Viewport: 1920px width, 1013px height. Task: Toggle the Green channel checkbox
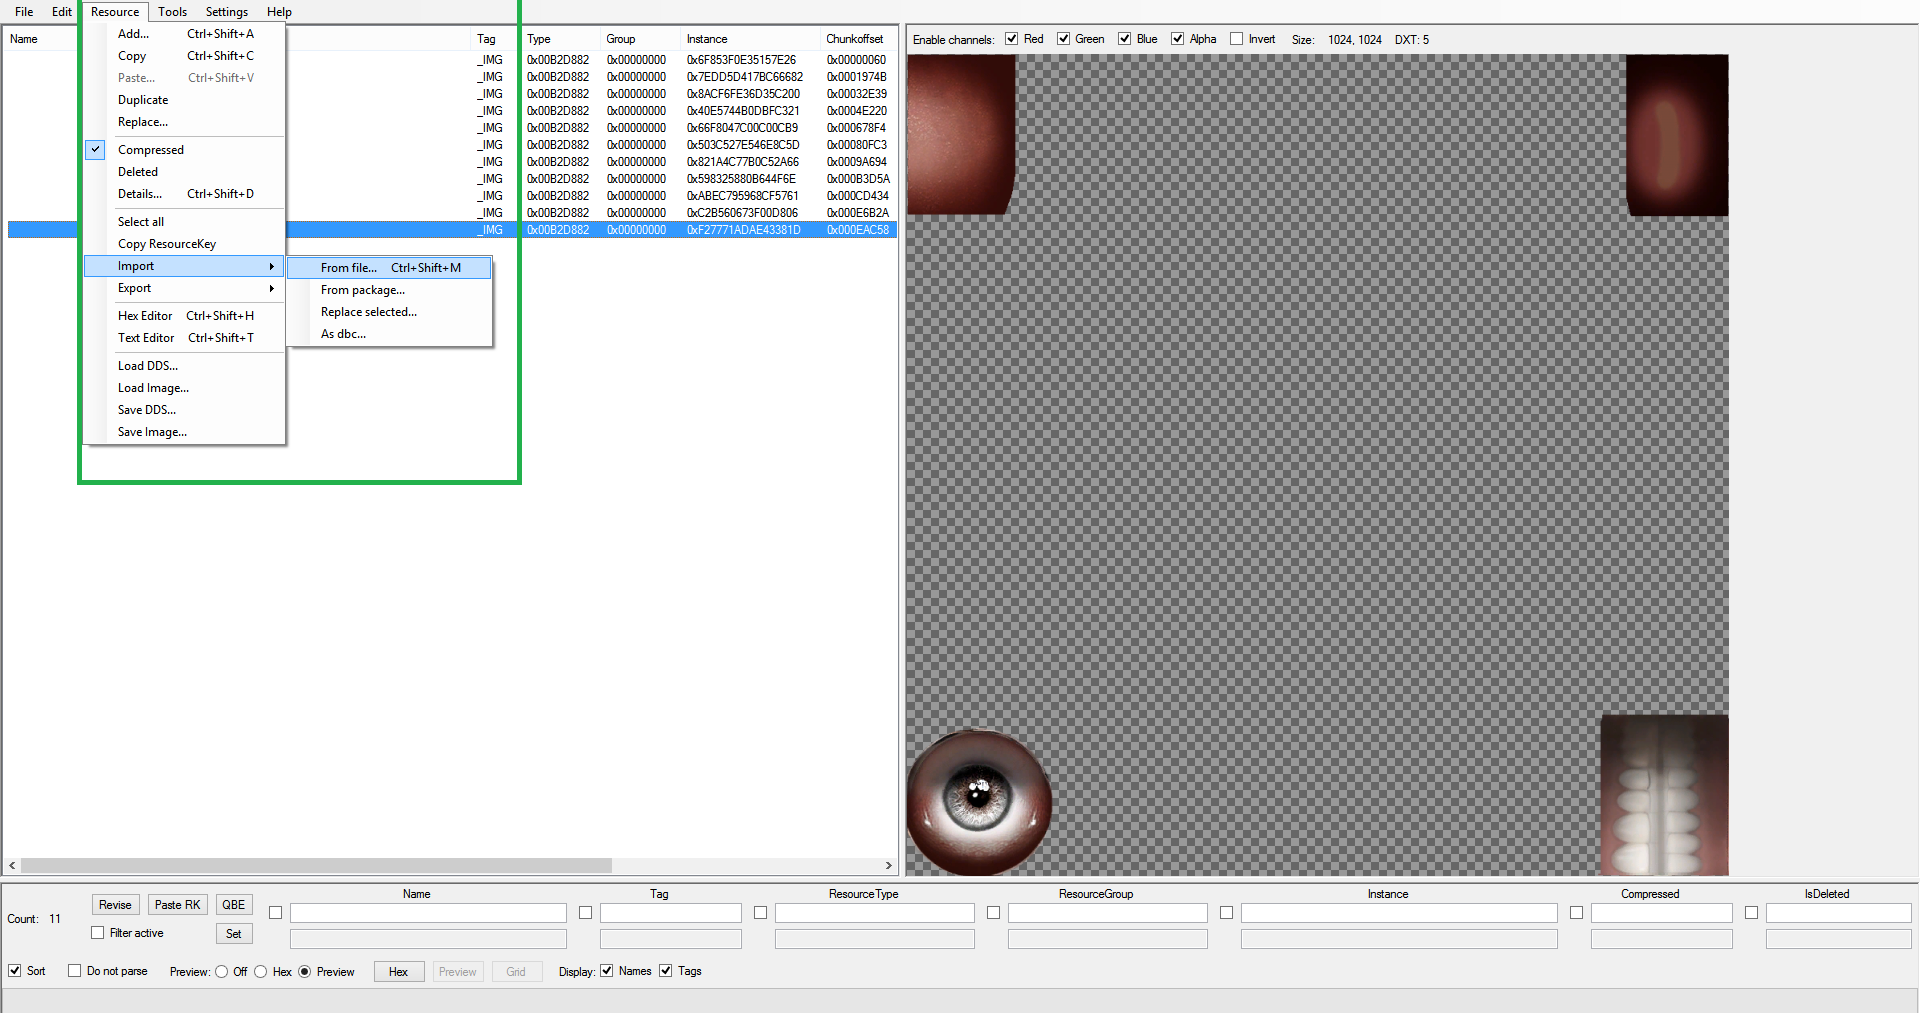(x=1064, y=39)
